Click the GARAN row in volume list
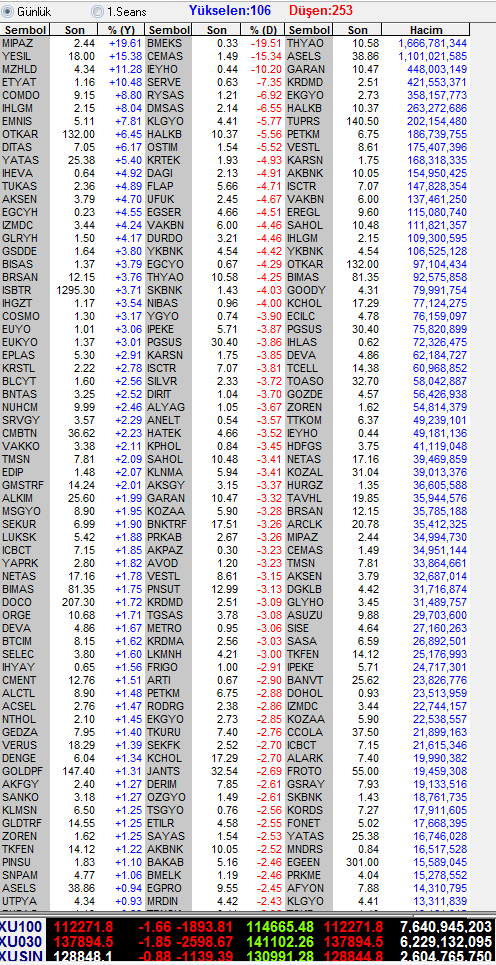The image size is (496, 965). (377, 69)
